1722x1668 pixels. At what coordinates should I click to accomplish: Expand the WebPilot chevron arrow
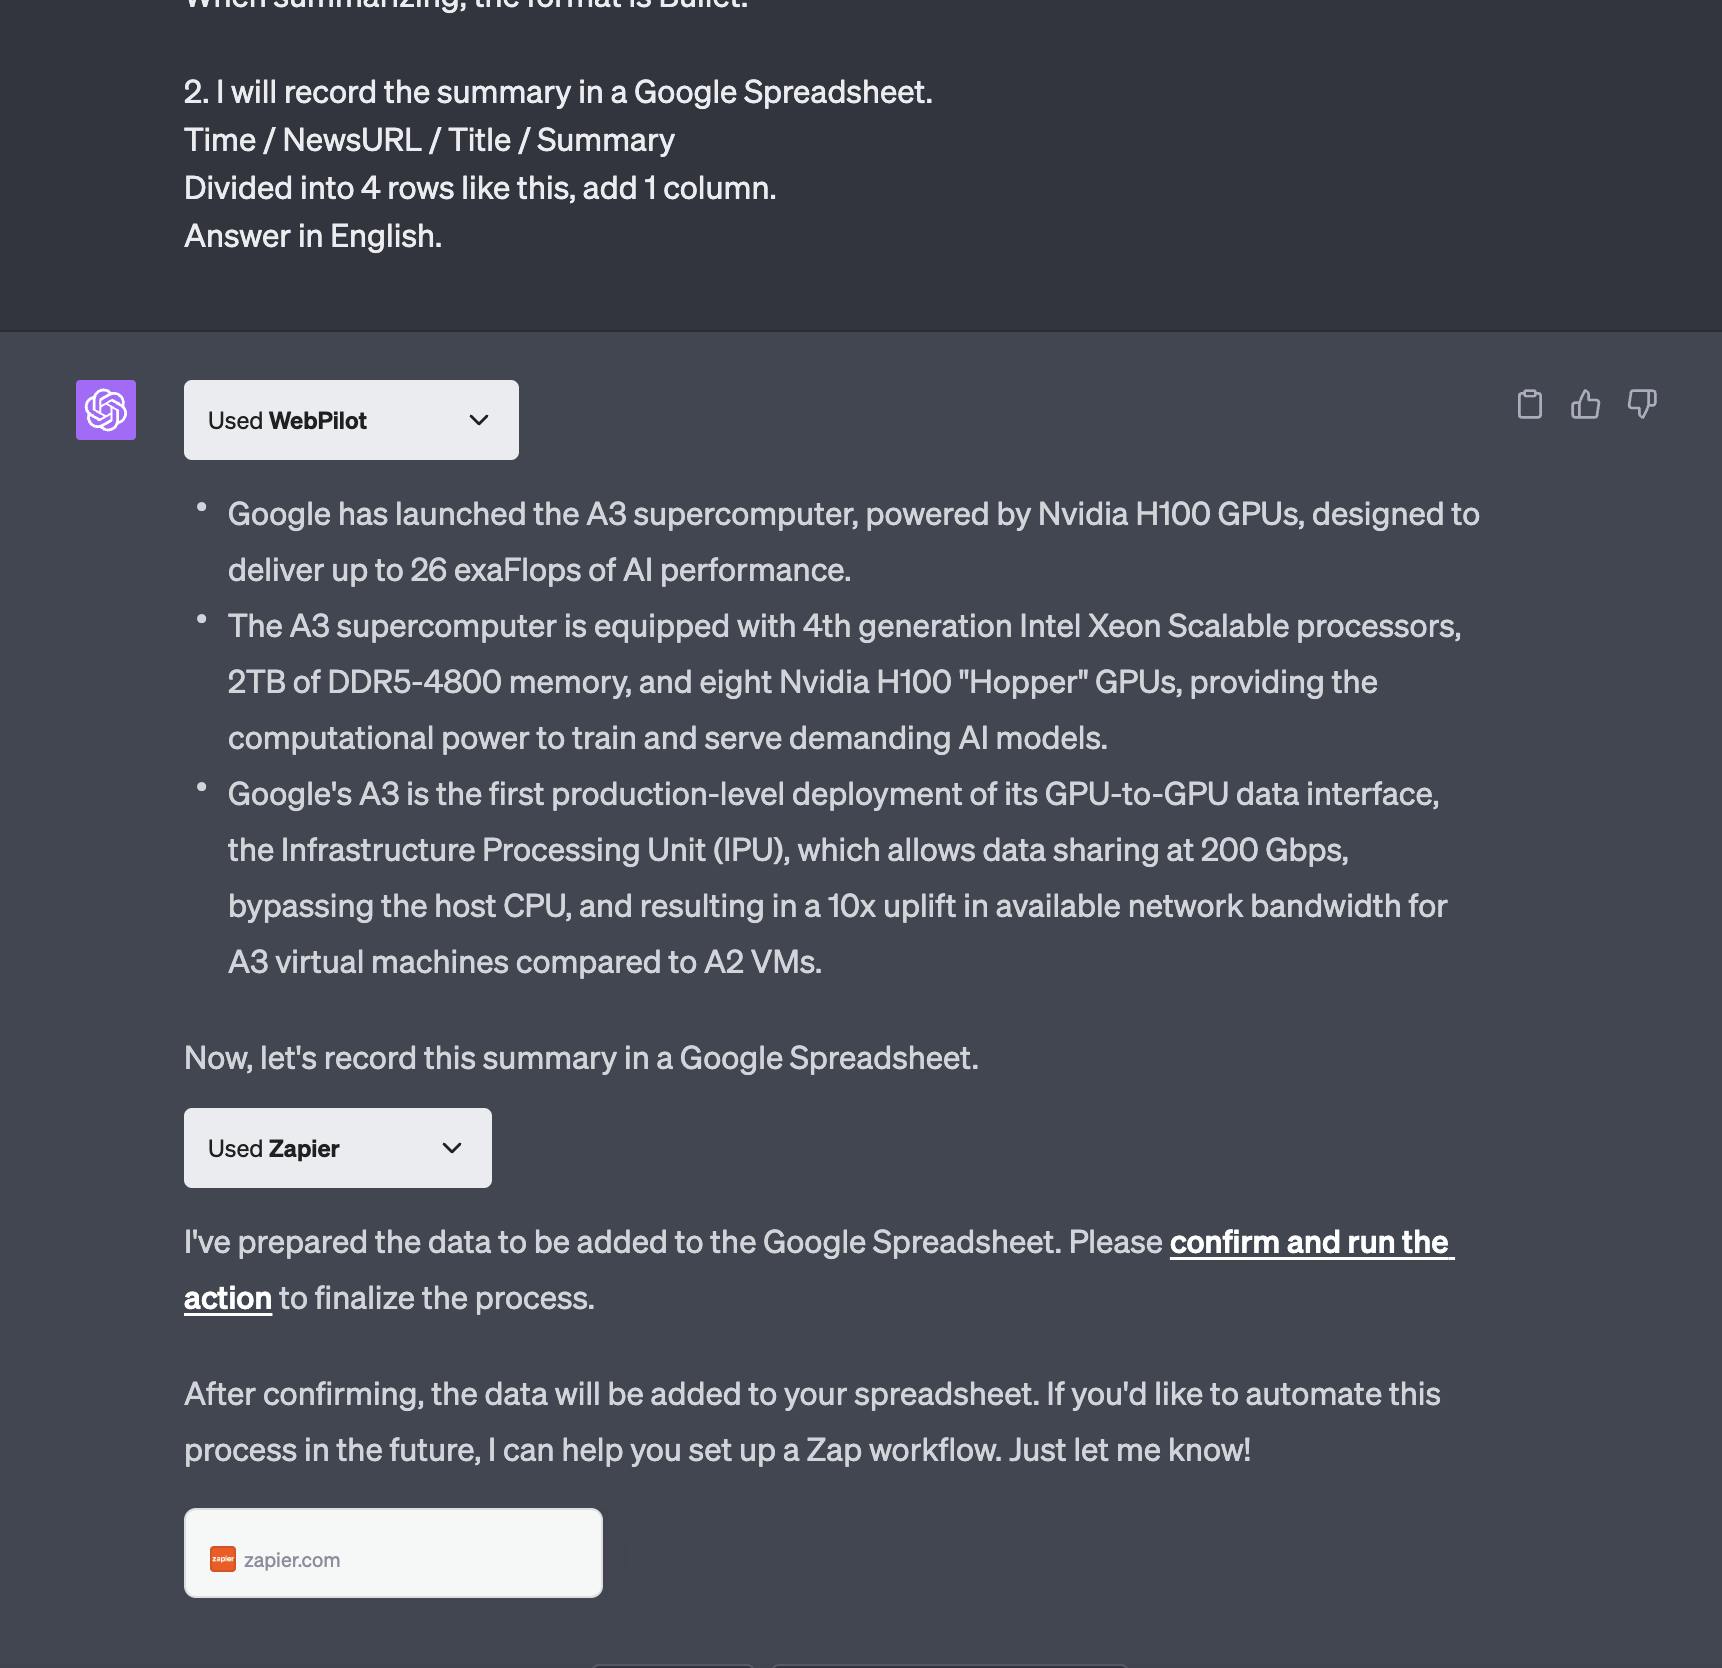(479, 420)
